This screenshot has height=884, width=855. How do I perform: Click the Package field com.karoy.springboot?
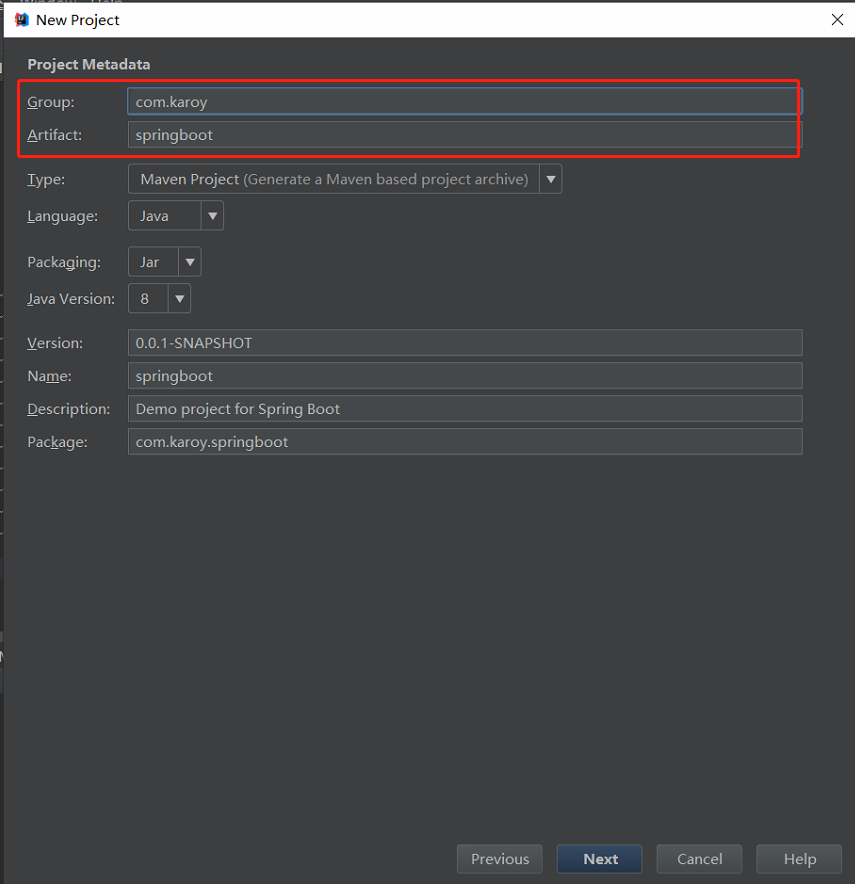464,442
